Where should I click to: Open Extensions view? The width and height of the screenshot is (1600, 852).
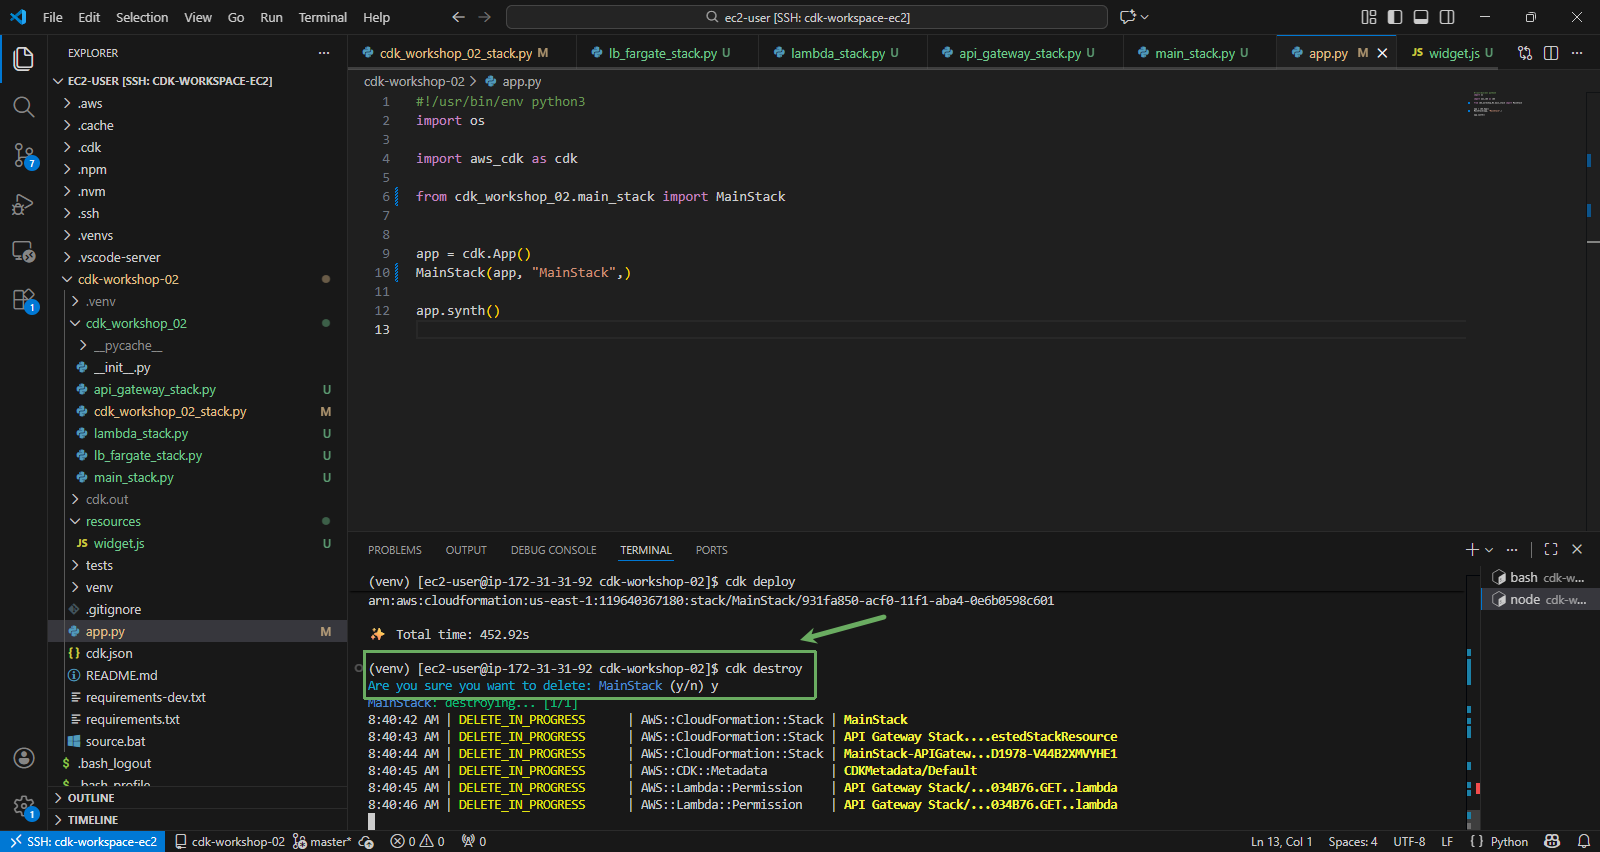tap(23, 300)
